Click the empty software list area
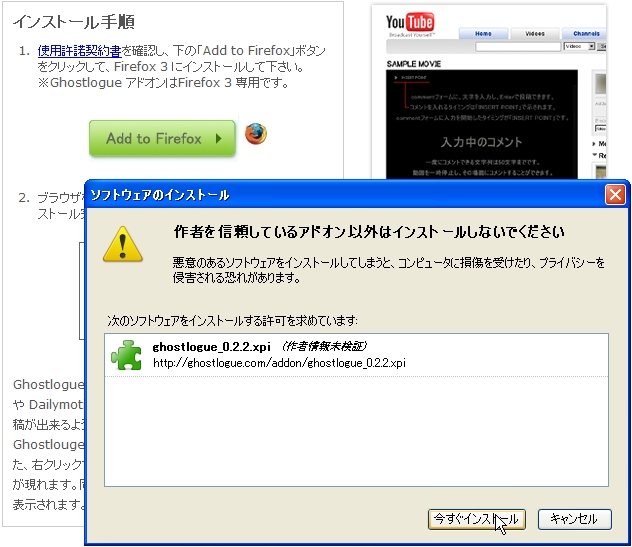The width and height of the screenshot is (632, 547). (x=356, y=431)
